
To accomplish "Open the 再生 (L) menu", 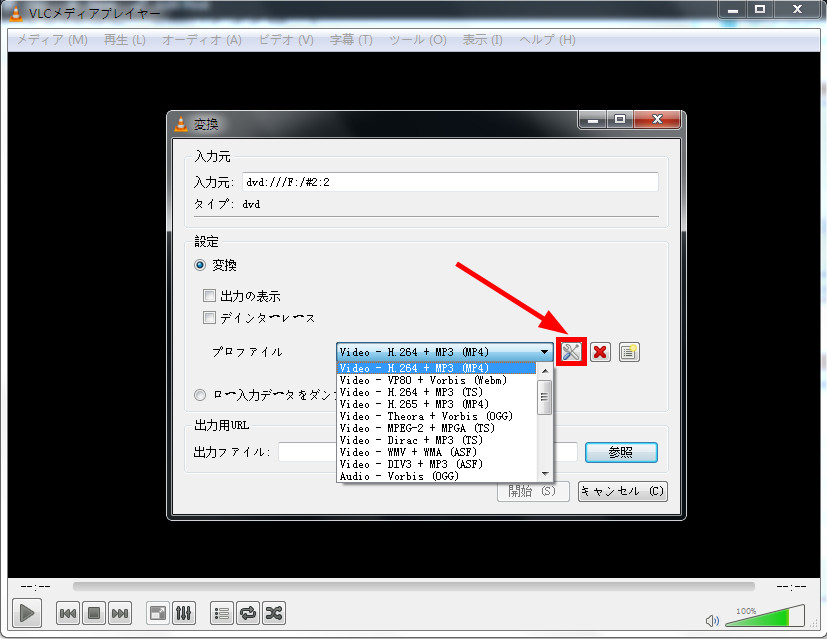I will click(124, 40).
